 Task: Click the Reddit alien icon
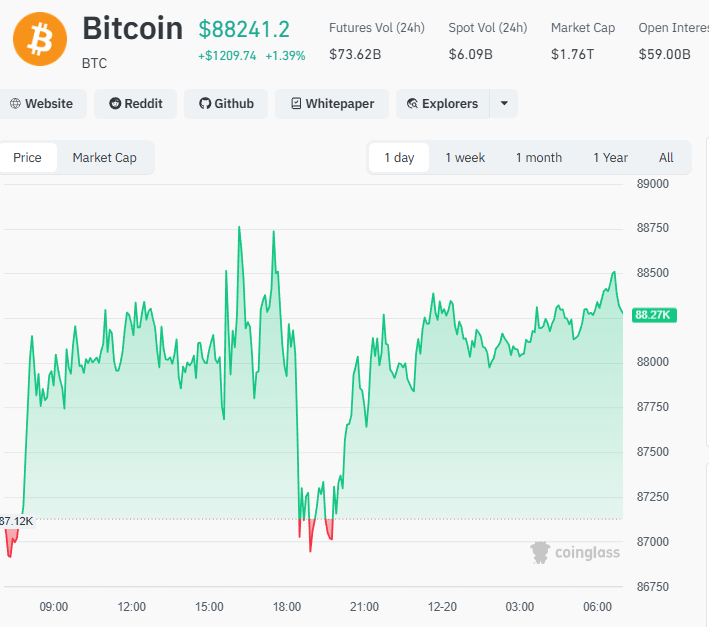(x=115, y=104)
